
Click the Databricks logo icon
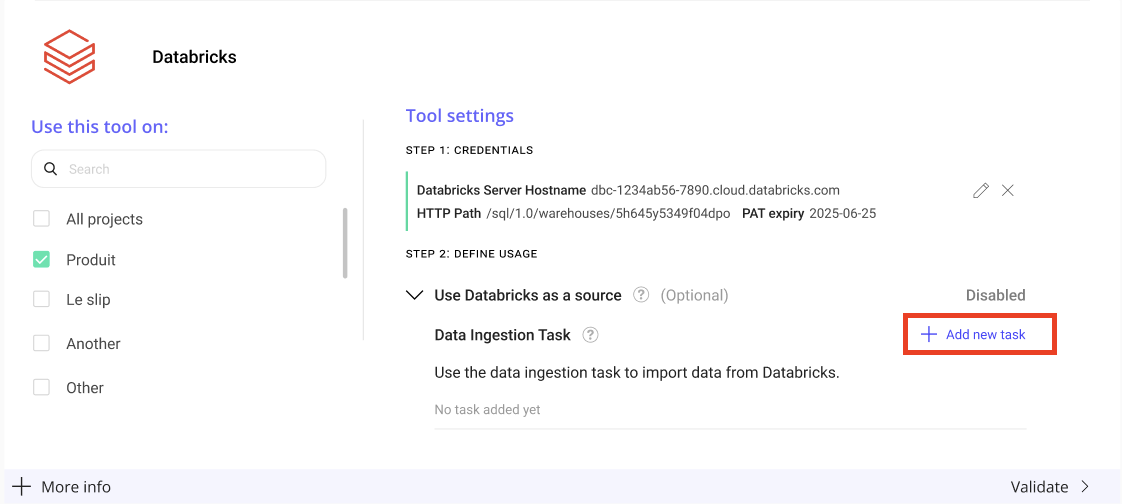pyautogui.click(x=69, y=57)
